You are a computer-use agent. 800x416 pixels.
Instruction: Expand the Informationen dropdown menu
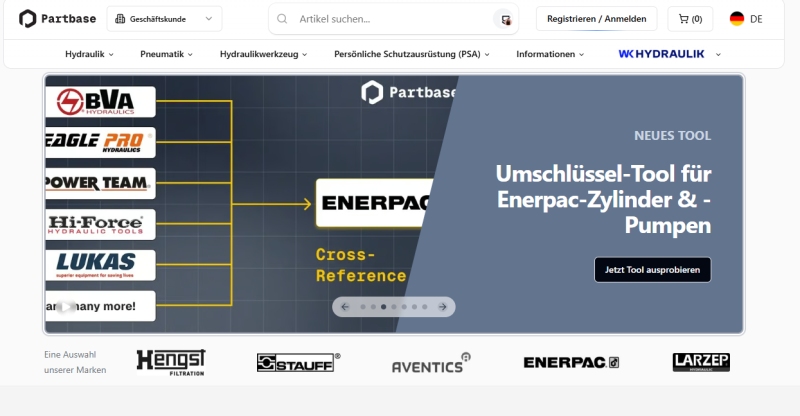550,54
